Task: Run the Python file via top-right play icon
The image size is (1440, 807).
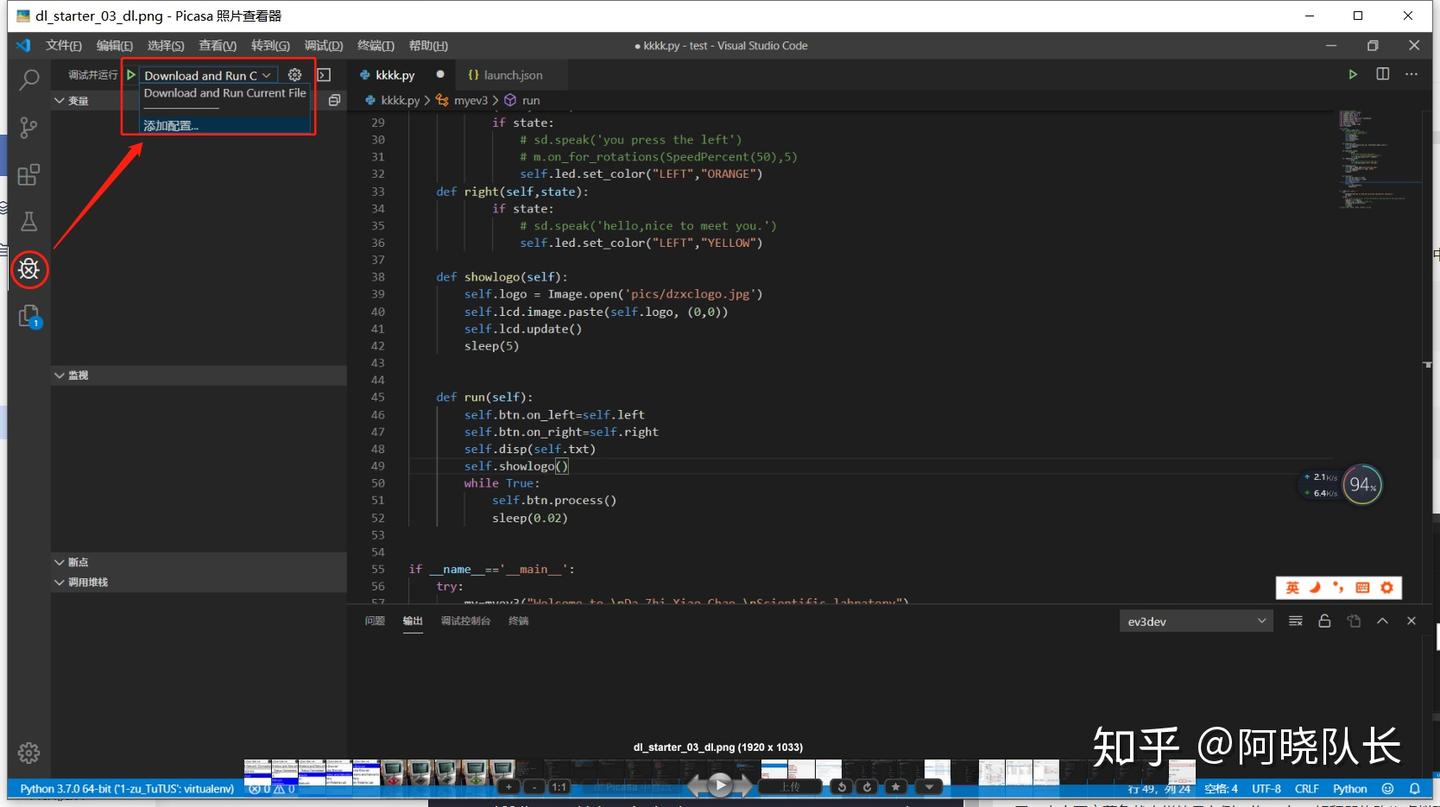Action: [x=1353, y=74]
